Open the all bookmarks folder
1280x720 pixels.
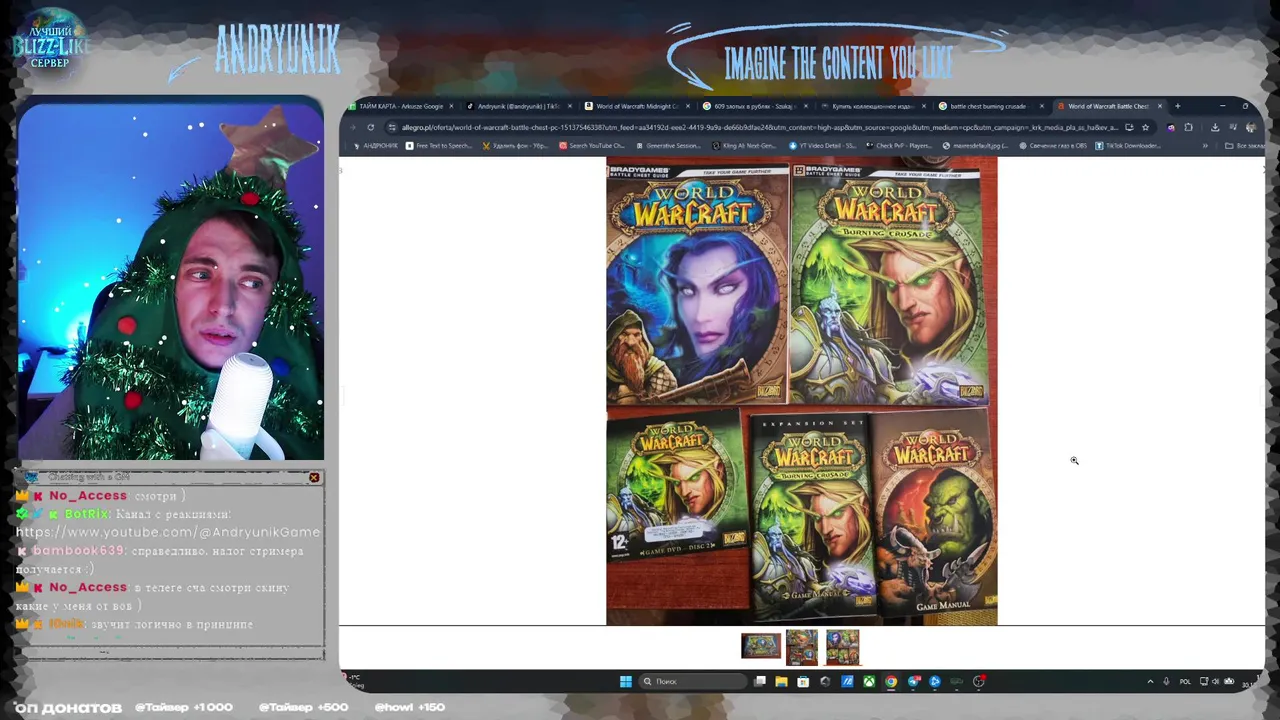click(1244, 146)
